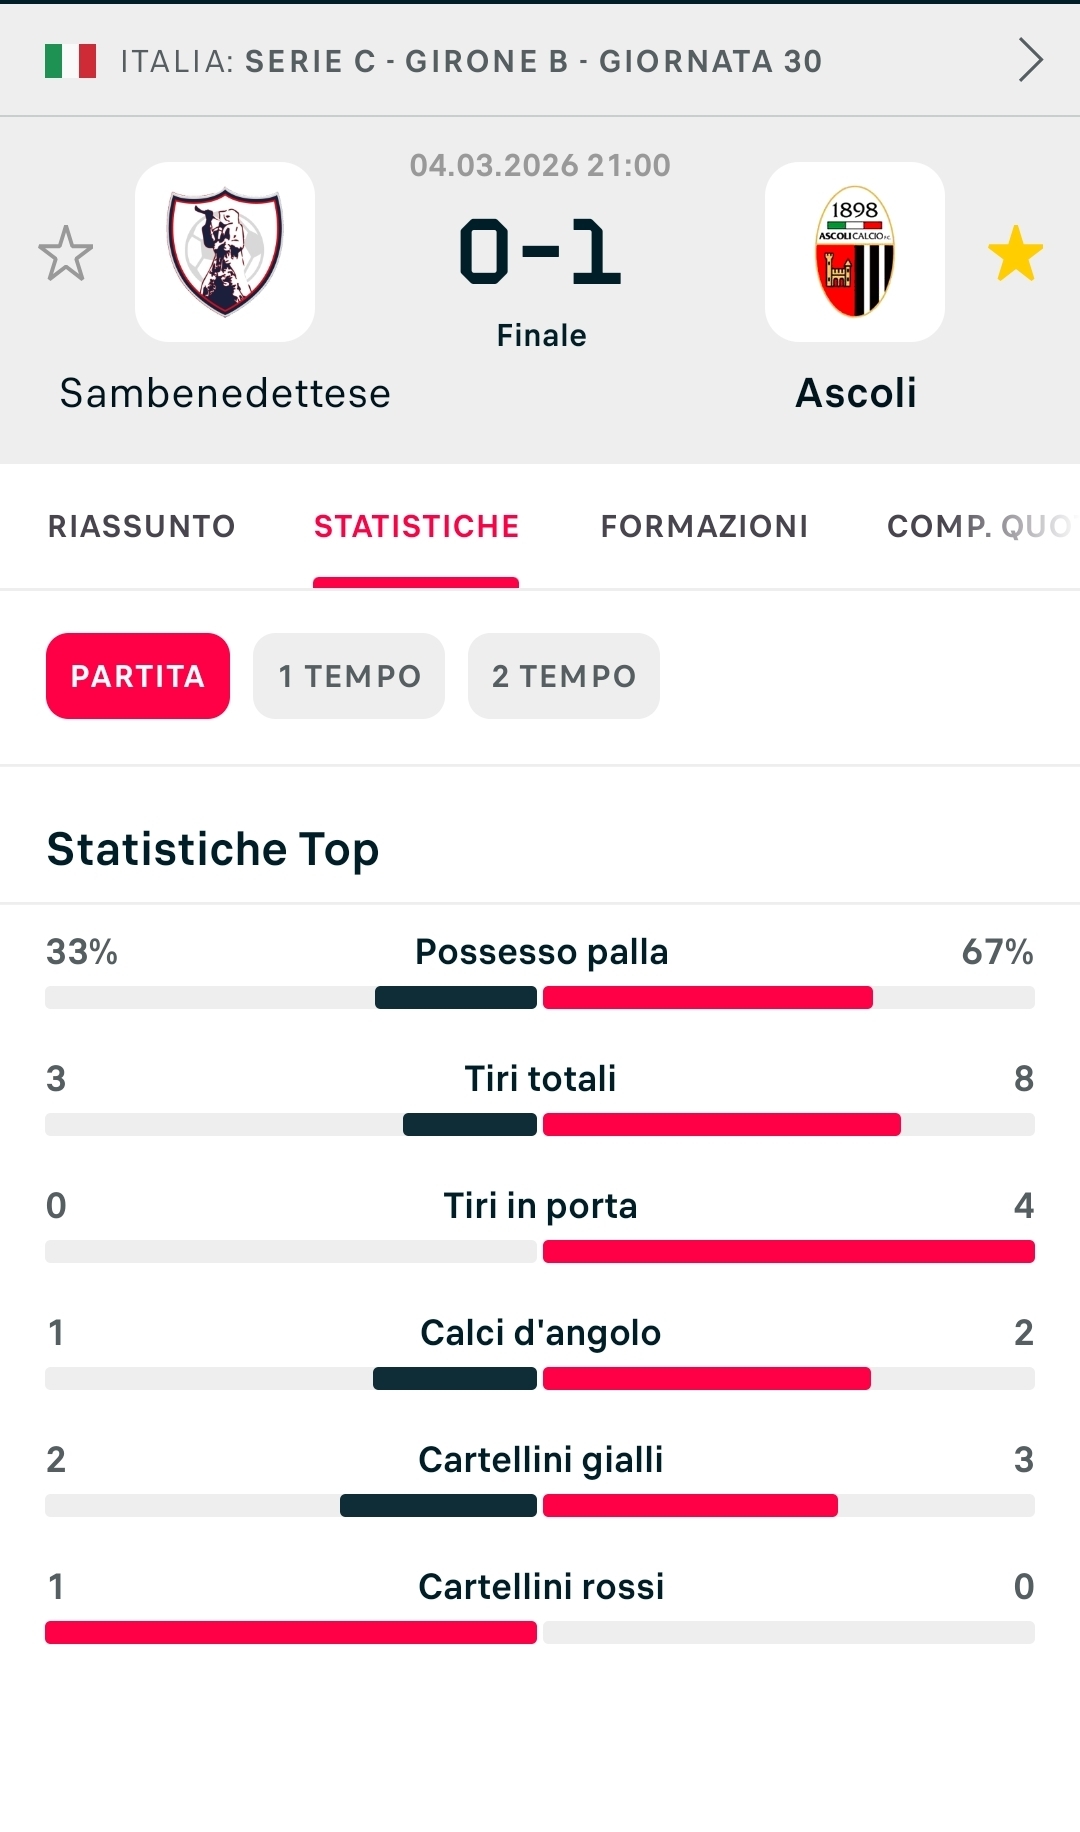Open the Formazioni tab

(704, 526)
